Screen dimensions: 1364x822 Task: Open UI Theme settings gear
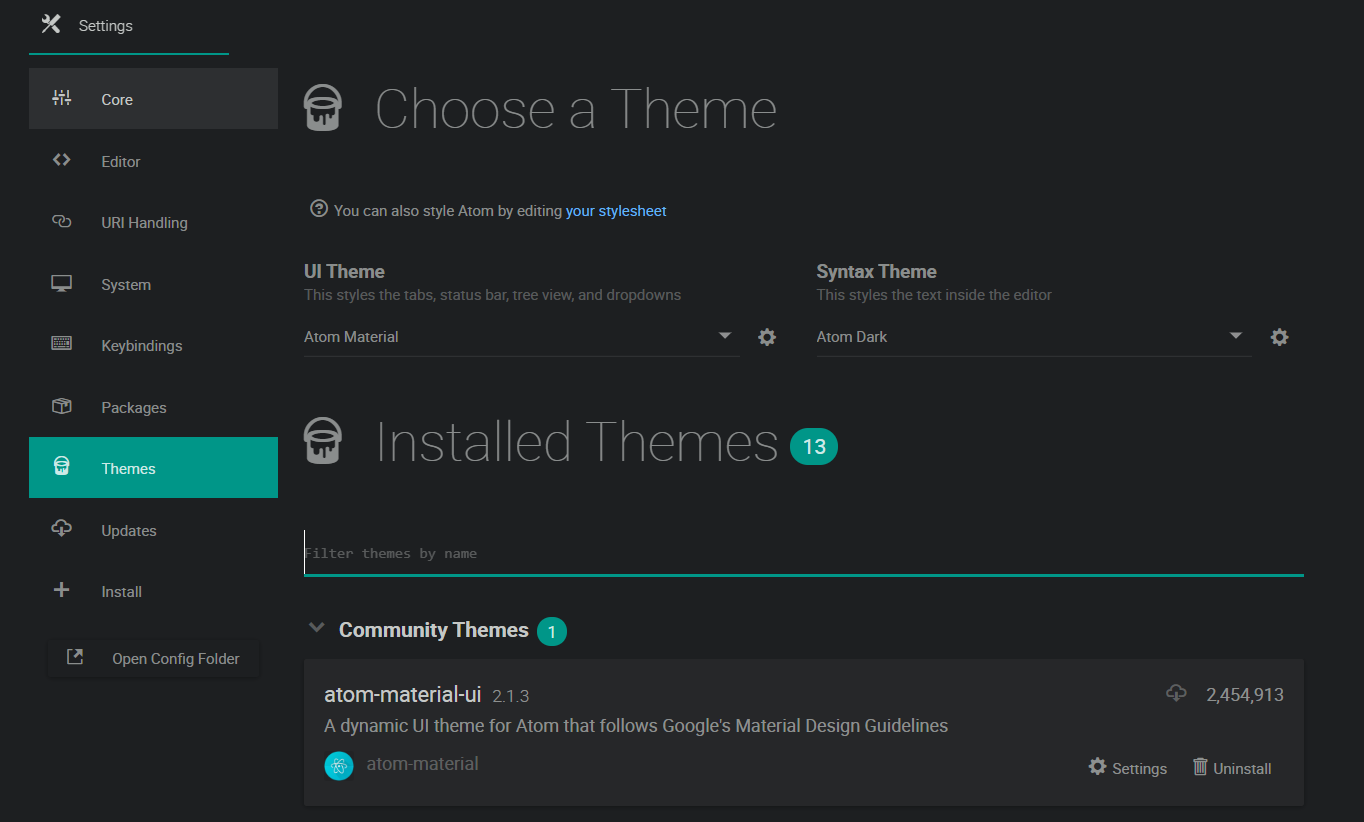pyautogui.click(x=767, y=337)
